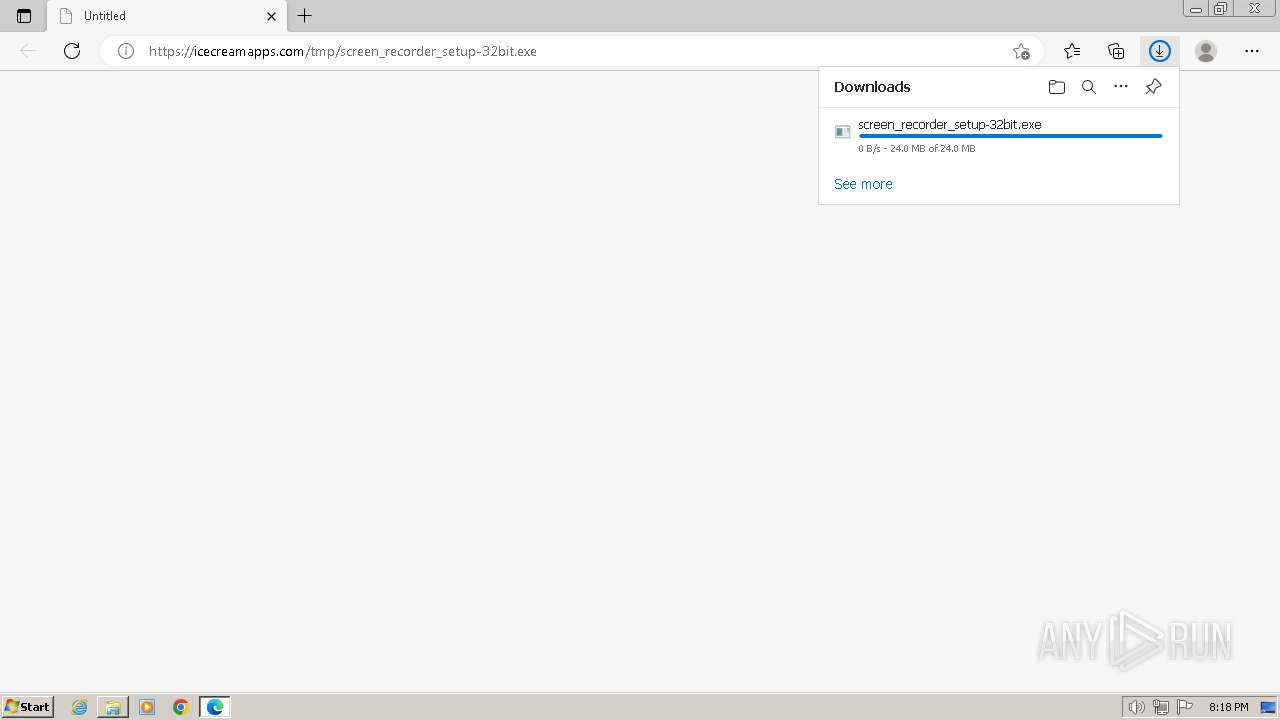Click the download progress bar
The width and height of the screenshot is (1280, 720).
[1011, 136]
